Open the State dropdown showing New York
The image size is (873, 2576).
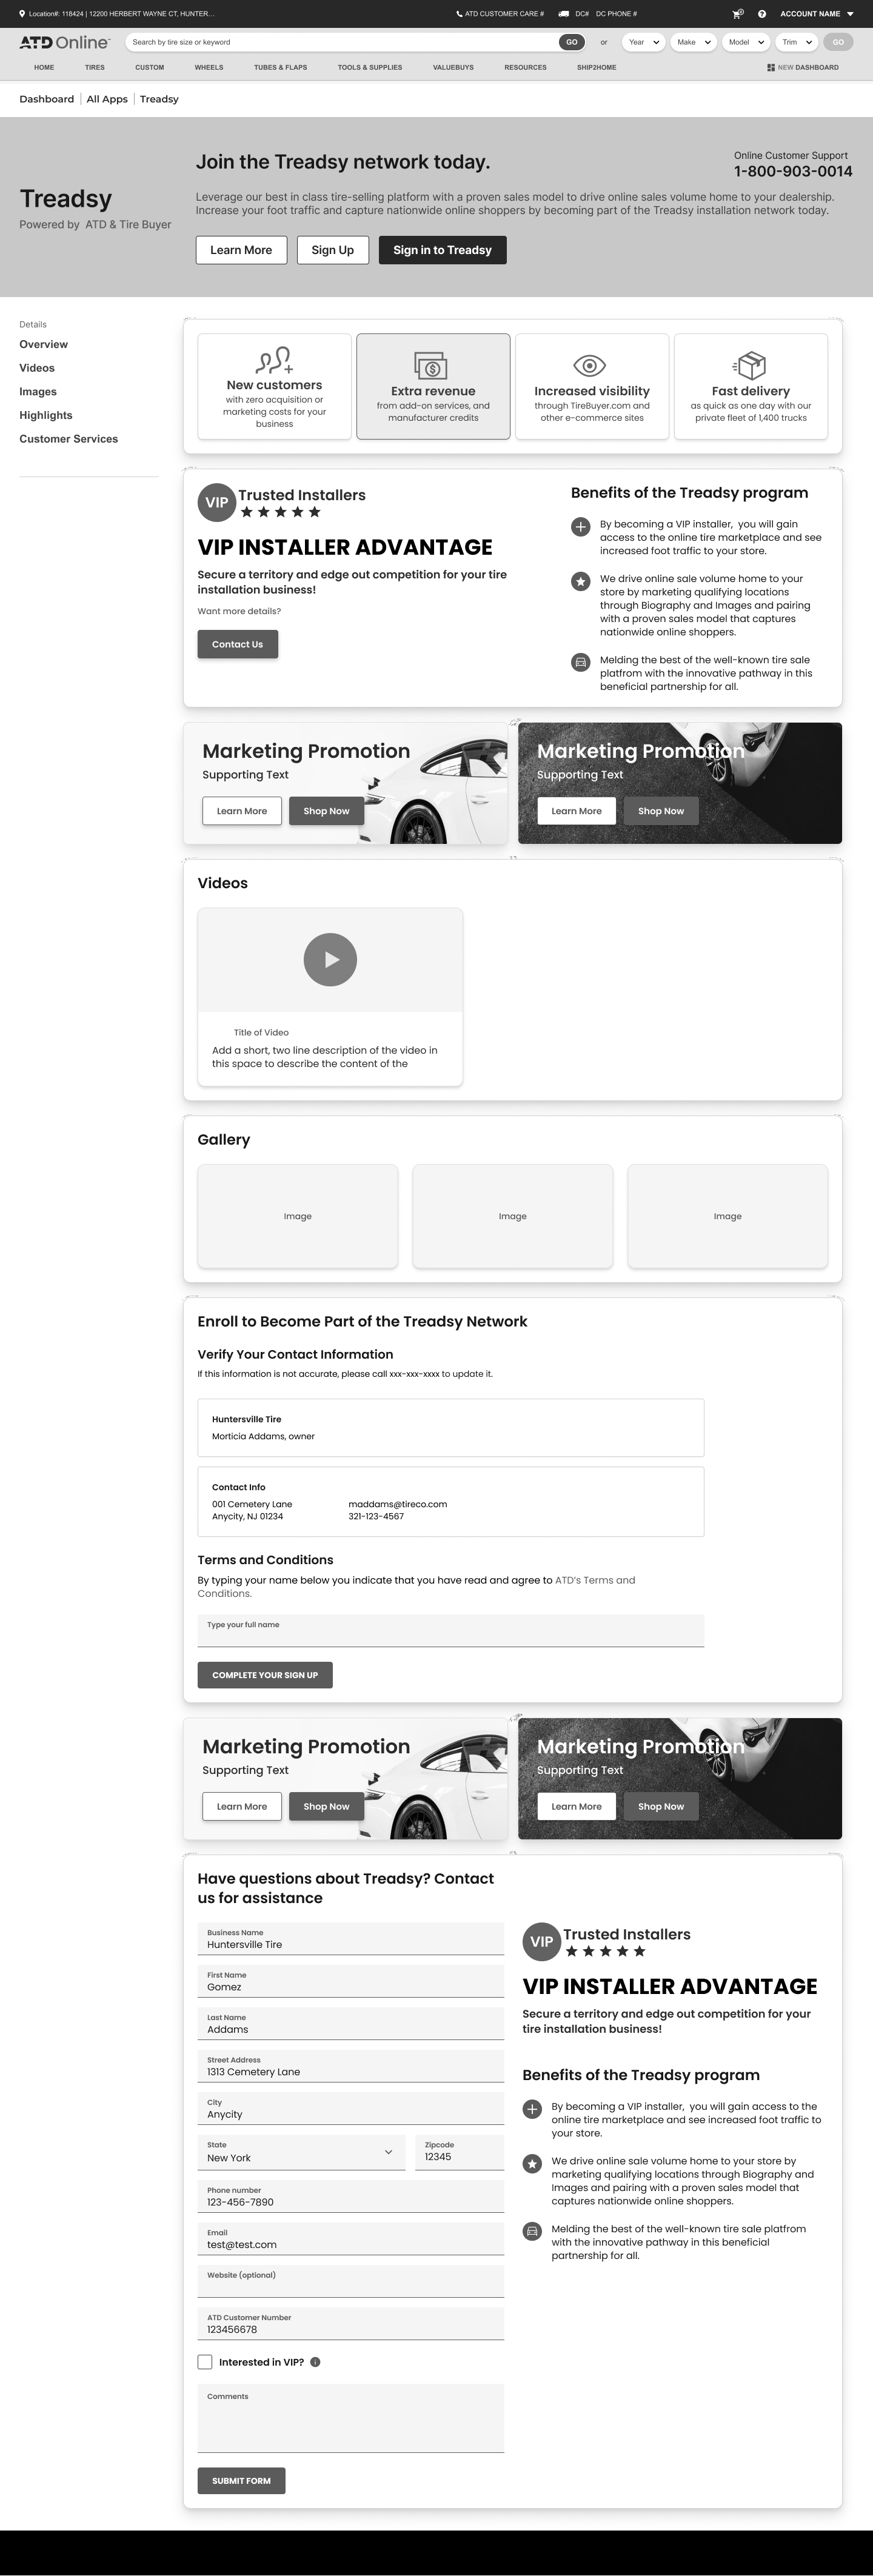click(x=301, y=2152)
